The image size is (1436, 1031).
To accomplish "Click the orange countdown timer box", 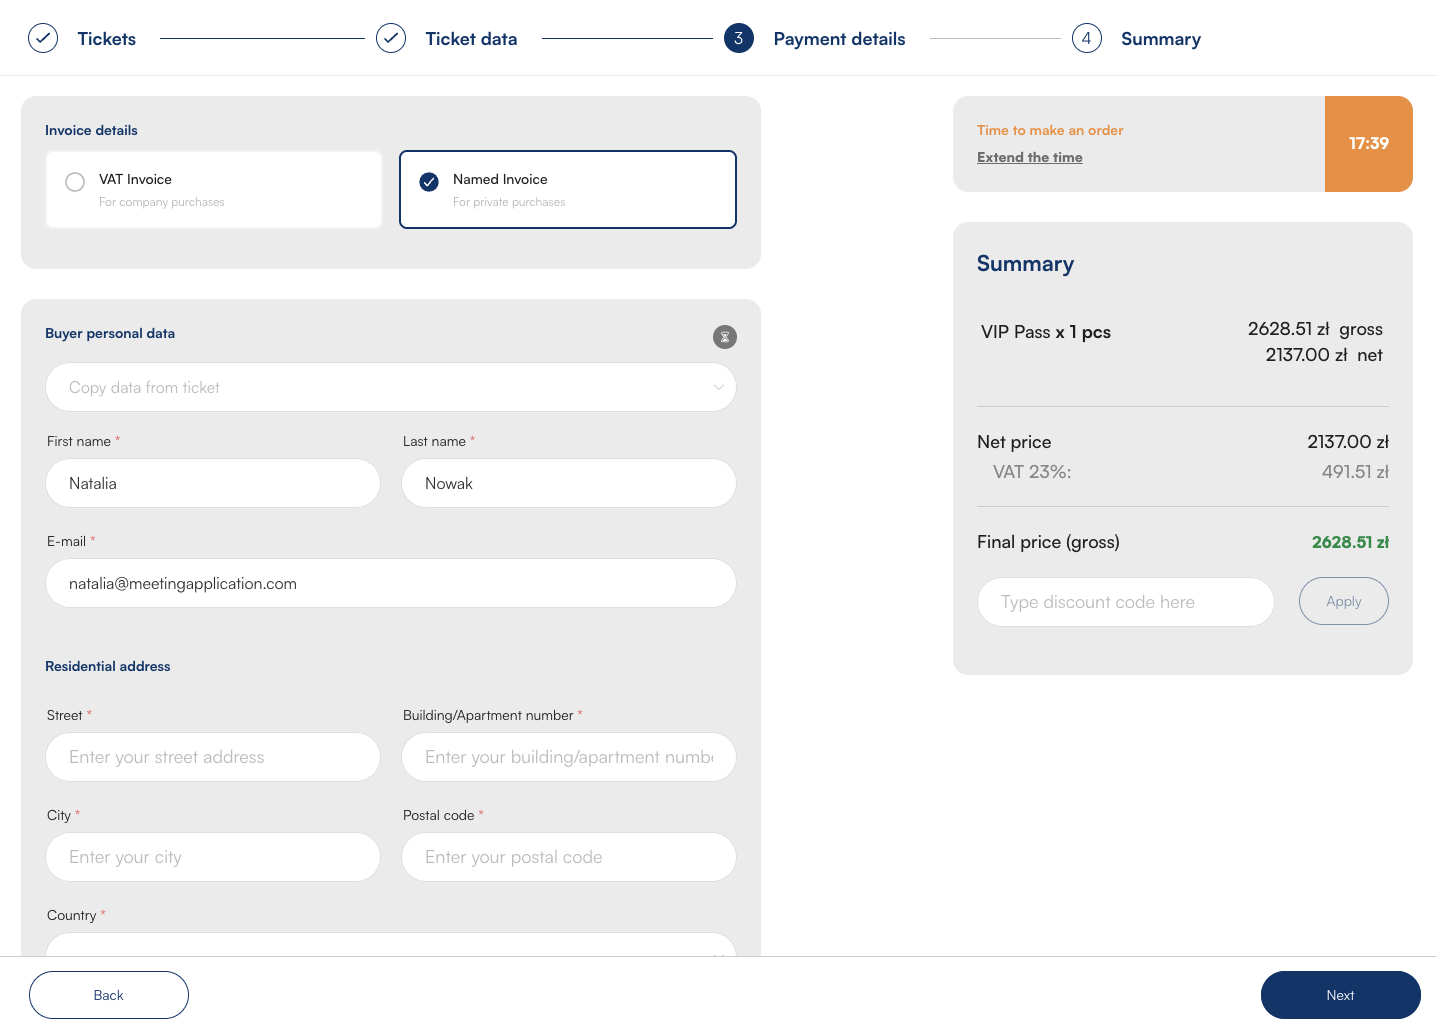I will 1368,144.
